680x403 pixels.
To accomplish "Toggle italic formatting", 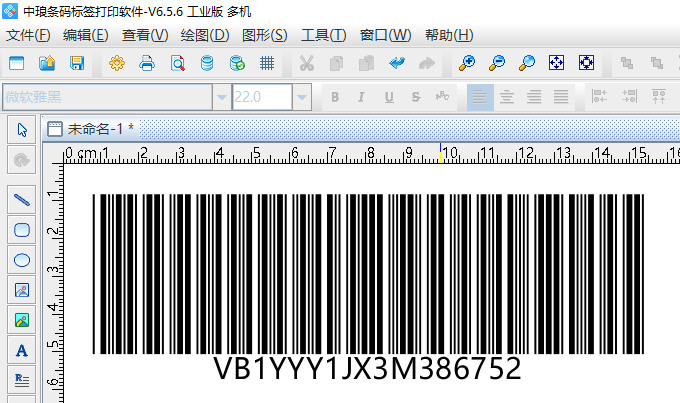I will [x=361, y=97].
